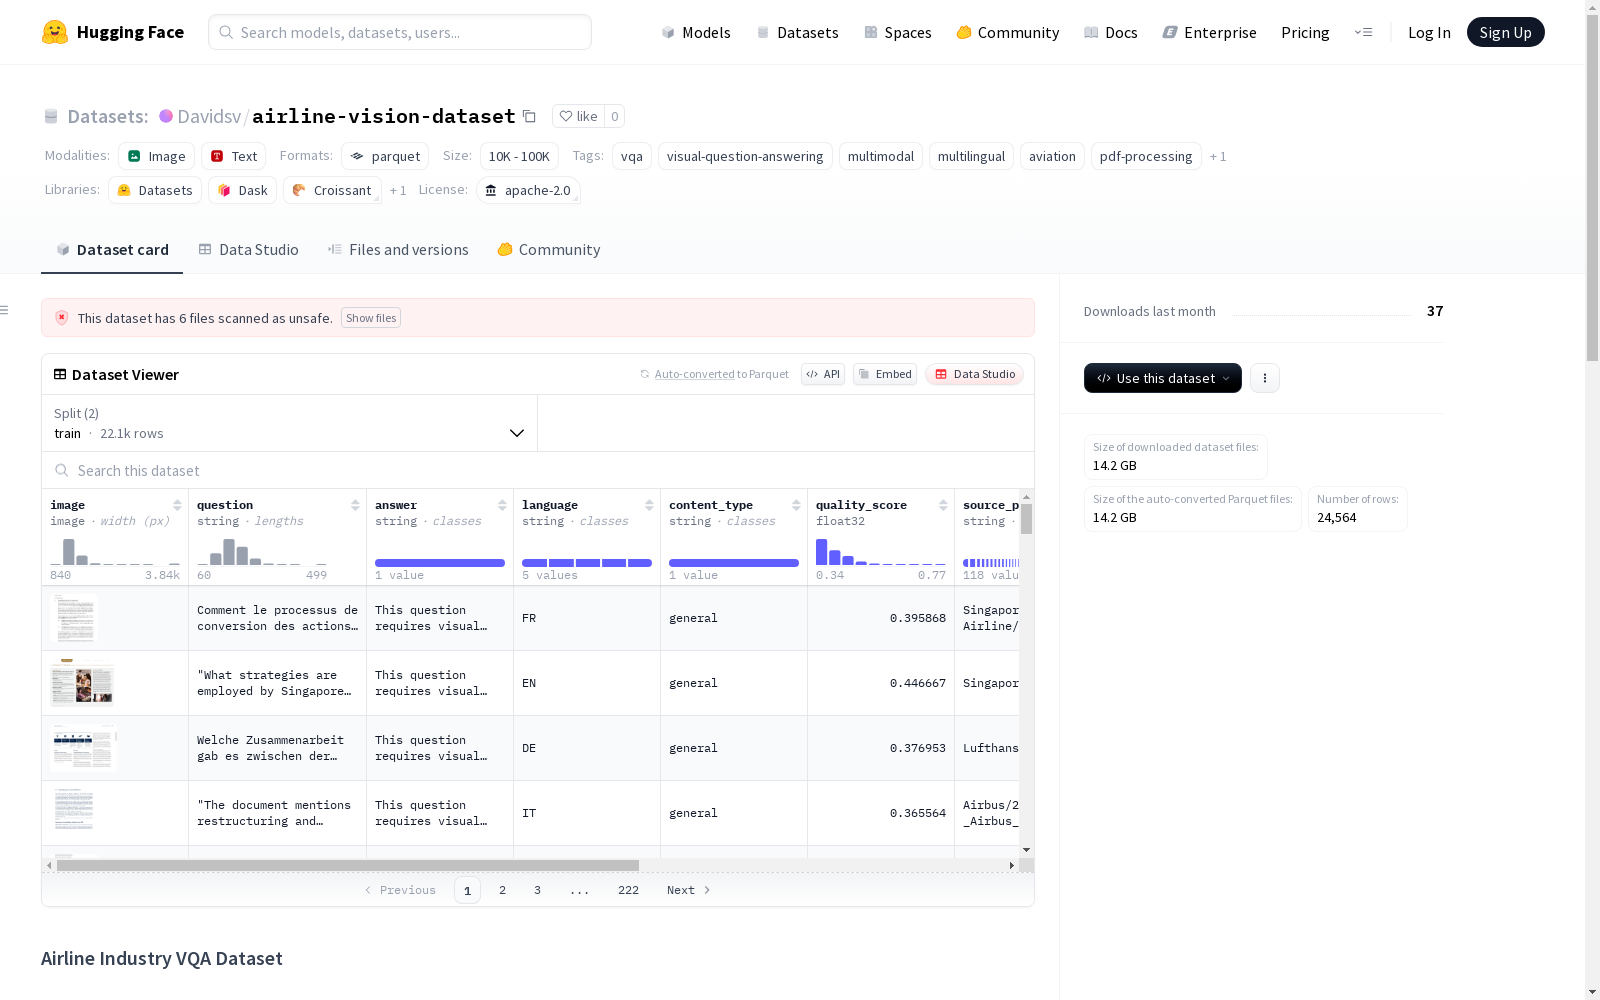Go to Pricing
Screen dimensions: 1600x1000
point(1305,32)
